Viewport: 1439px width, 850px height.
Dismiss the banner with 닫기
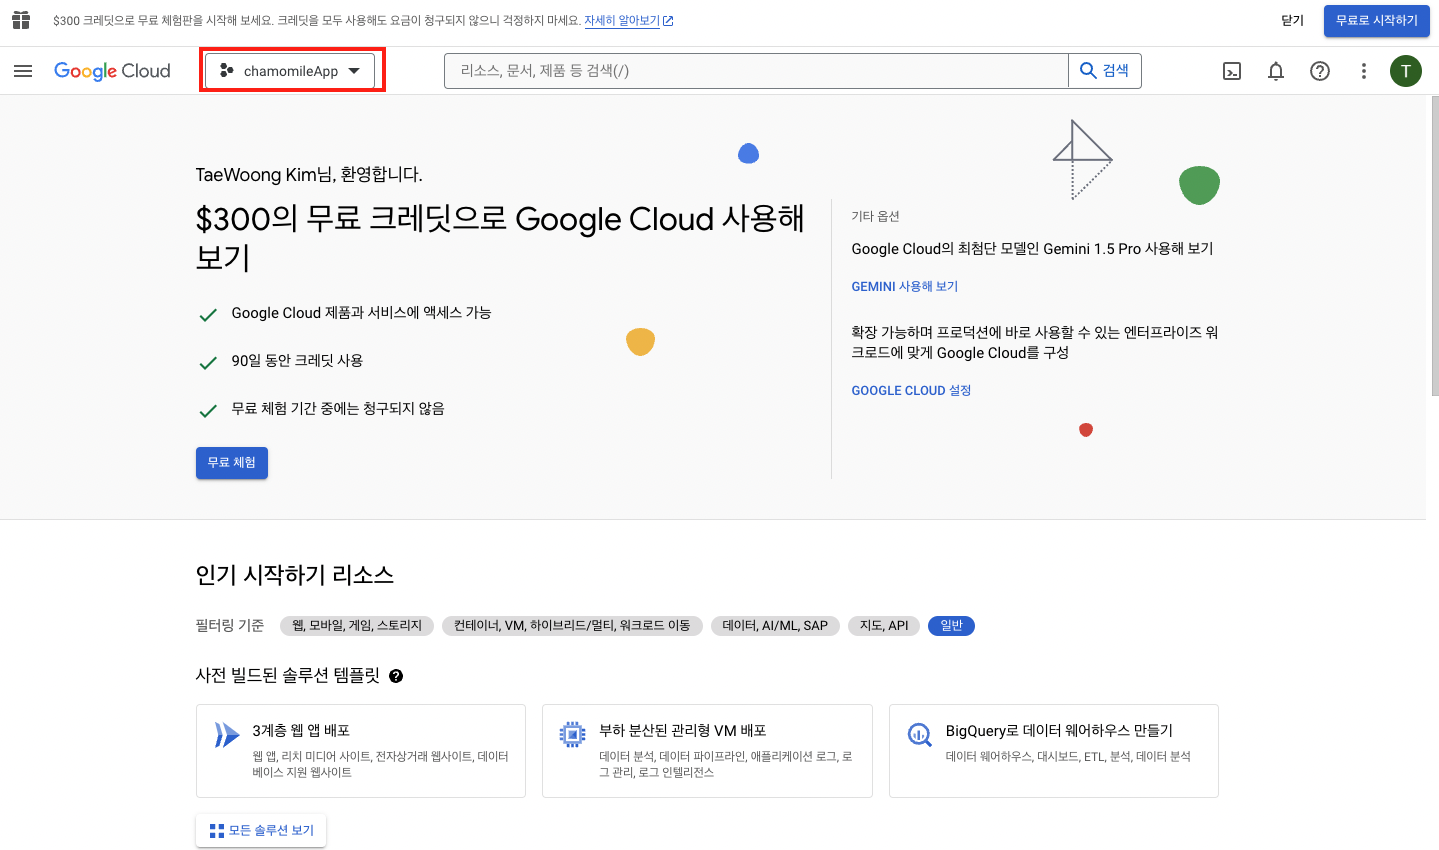coord(1293,20)
